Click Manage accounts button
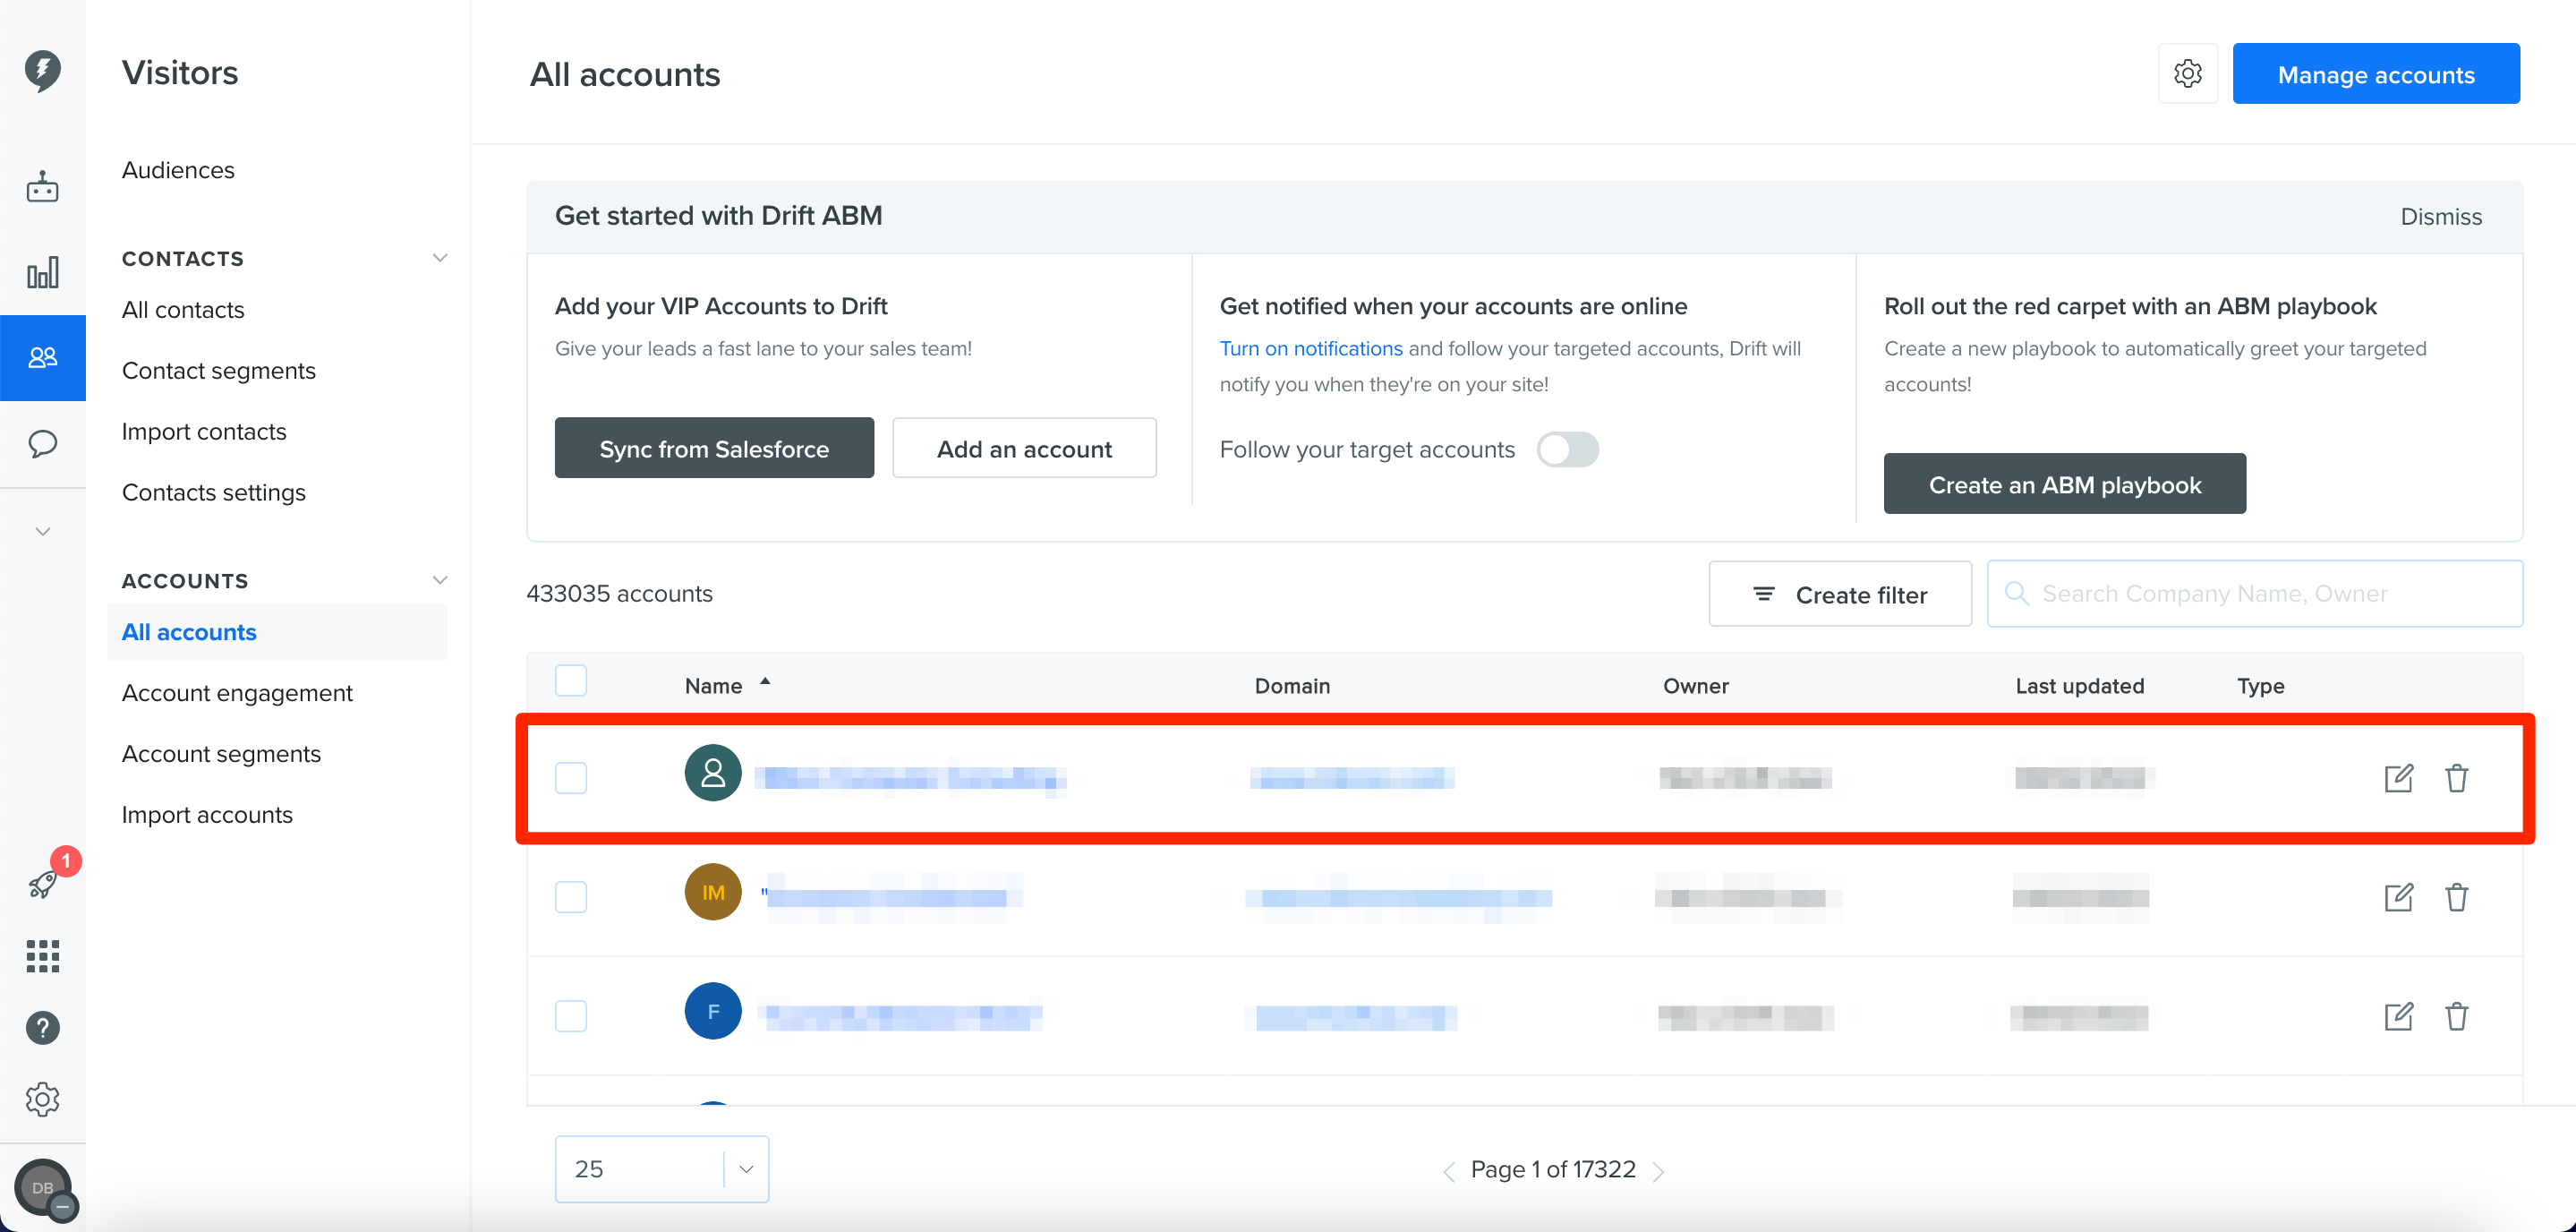The height and width of the screenshot is (1232, 2576). pos(2376,74)
